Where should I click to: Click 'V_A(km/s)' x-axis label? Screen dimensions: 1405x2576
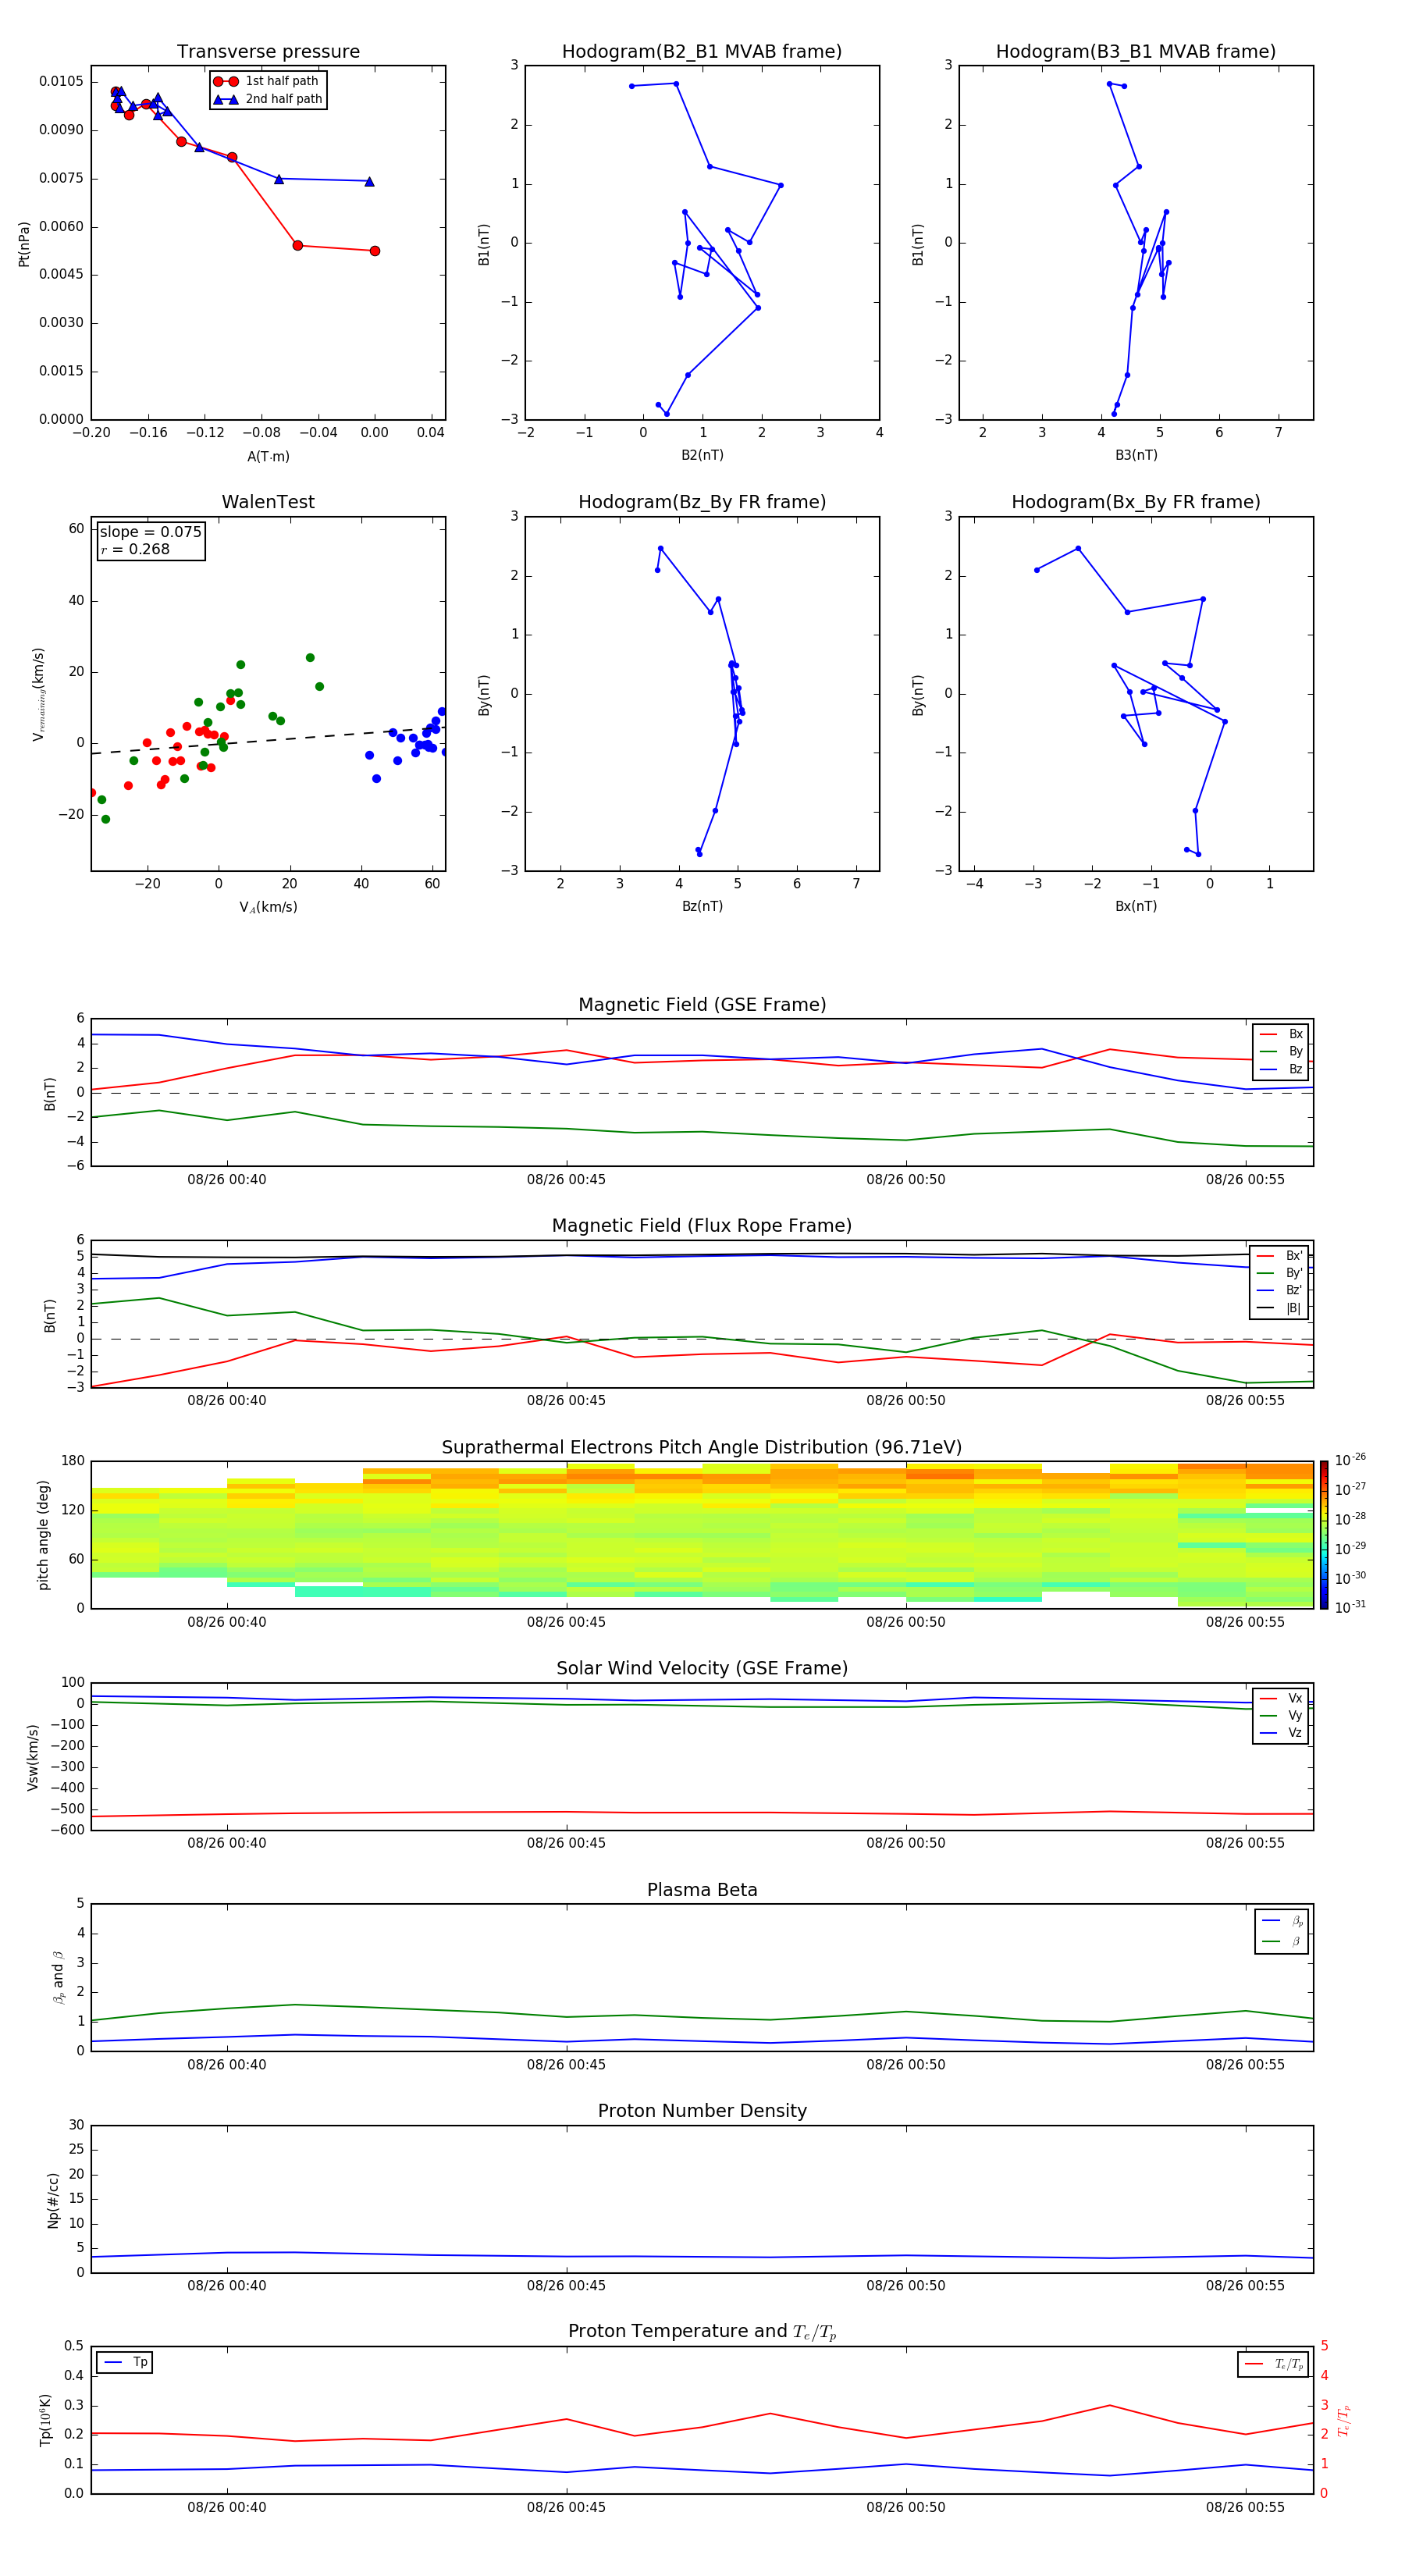268,907
